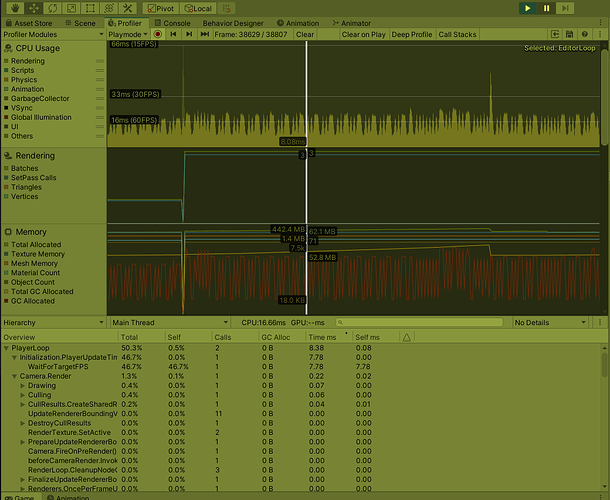This screenshot has height=500, width=610.
Task: Toggle the Rendering color swatch in CPU Usage
Action: 6,60
